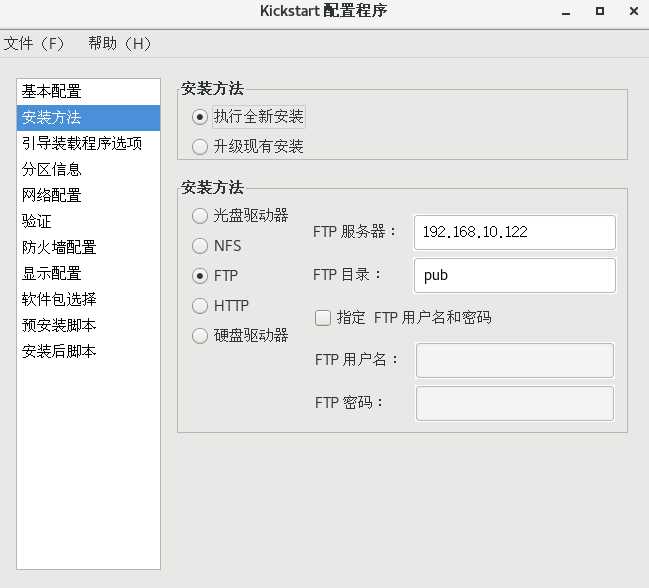
Task: Open 引导装载程序选项 section
Action: (88, 144)
